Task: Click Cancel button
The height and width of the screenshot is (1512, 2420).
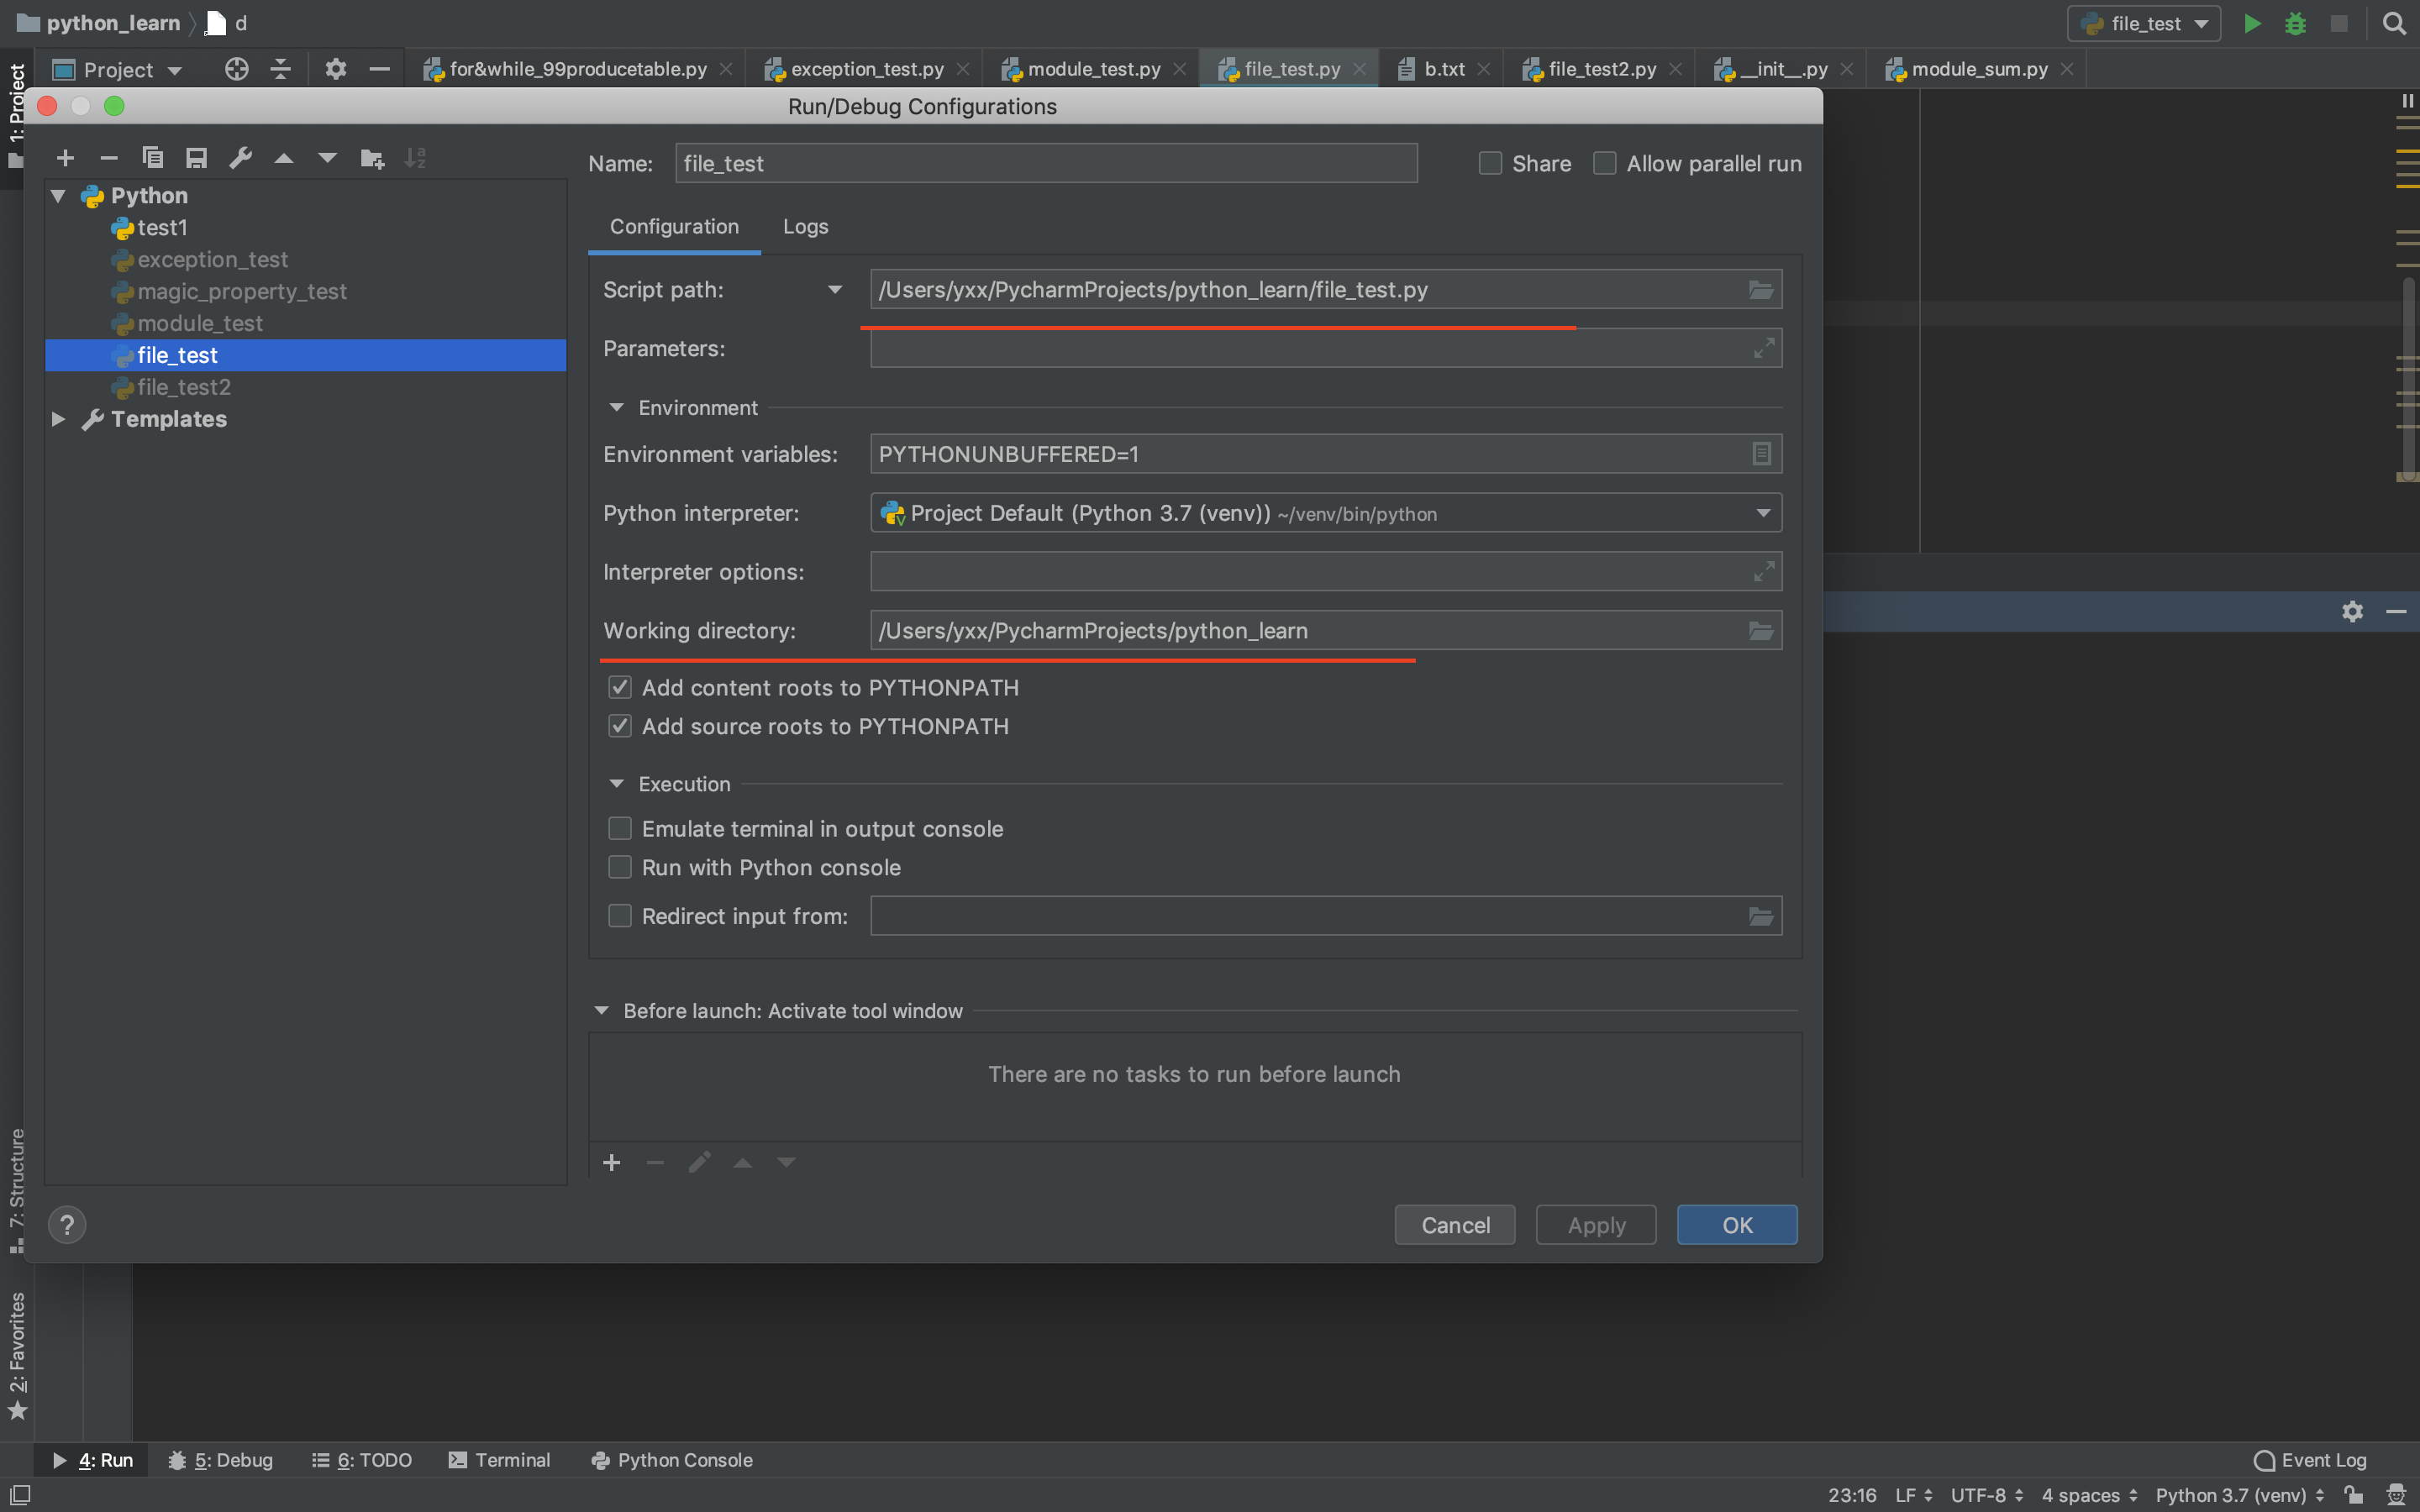Action: [x=1455, y=1225]
